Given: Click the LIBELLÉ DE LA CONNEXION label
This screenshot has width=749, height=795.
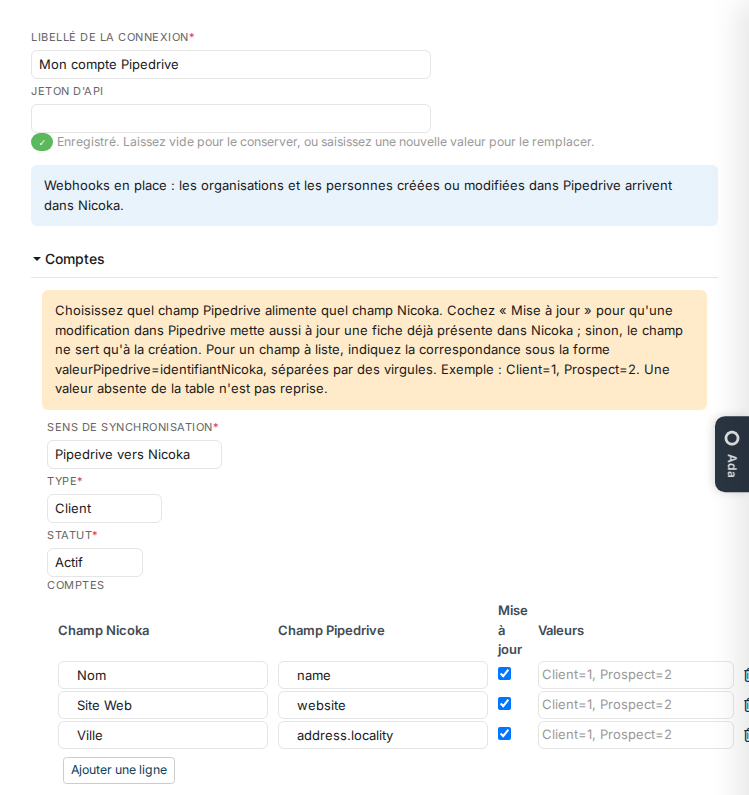Looking at the screenshot, I should click(113, 37).
